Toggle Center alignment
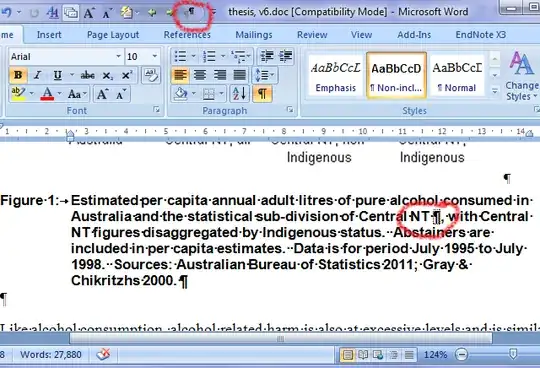The image size is (540, 368). (200, 75)
